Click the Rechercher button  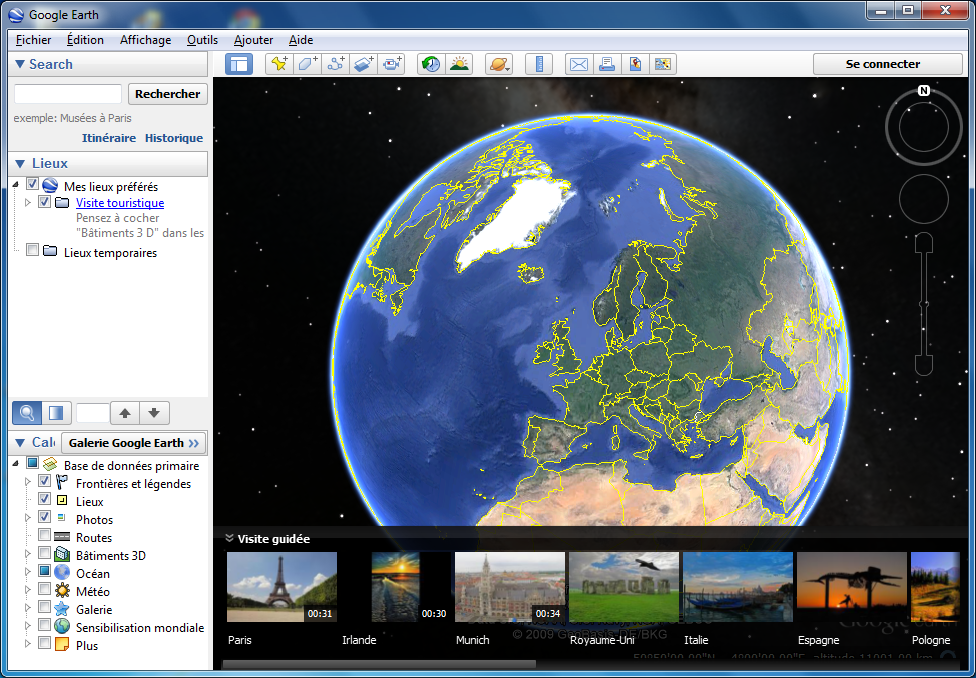point(168,94)
